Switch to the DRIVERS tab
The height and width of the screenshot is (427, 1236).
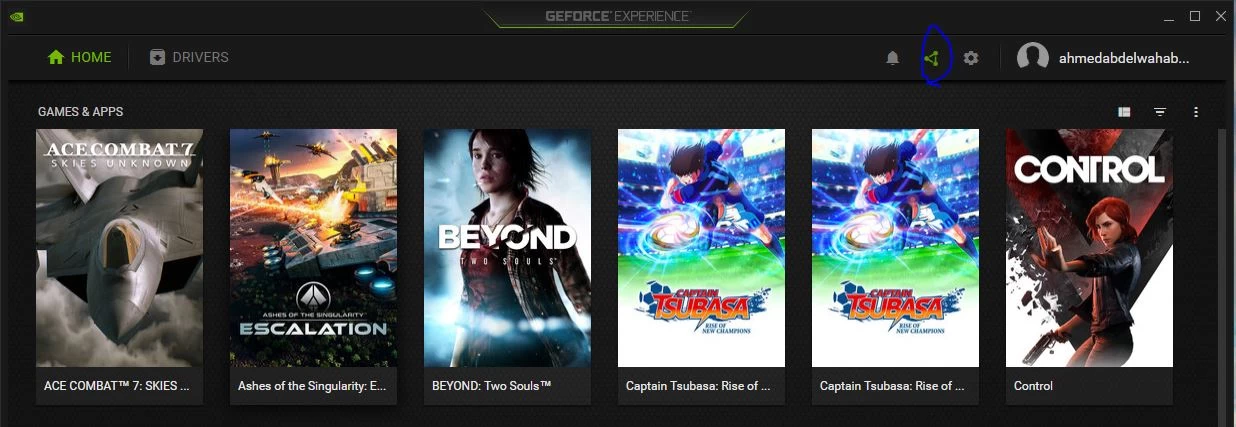tap(189, 57)
